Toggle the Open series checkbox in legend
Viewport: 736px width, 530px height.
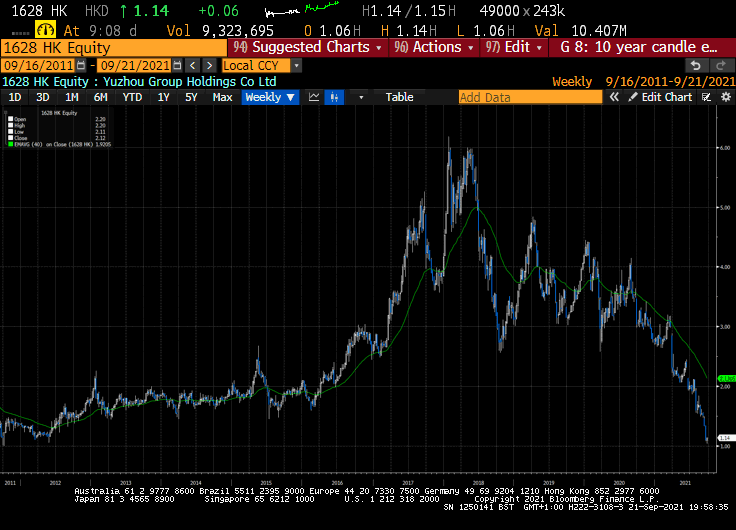pyautogui.click(x=10, y=119)
